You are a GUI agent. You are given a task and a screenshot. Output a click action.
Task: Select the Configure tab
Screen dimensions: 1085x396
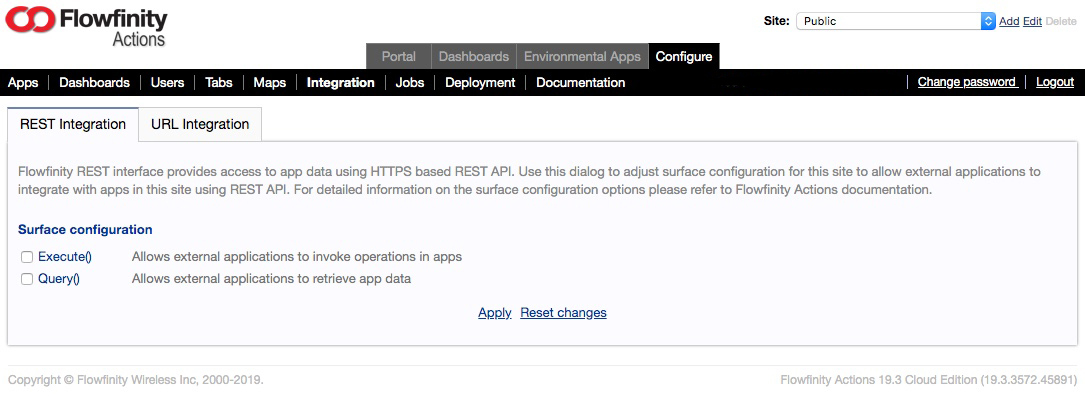(x=684, y=57)
